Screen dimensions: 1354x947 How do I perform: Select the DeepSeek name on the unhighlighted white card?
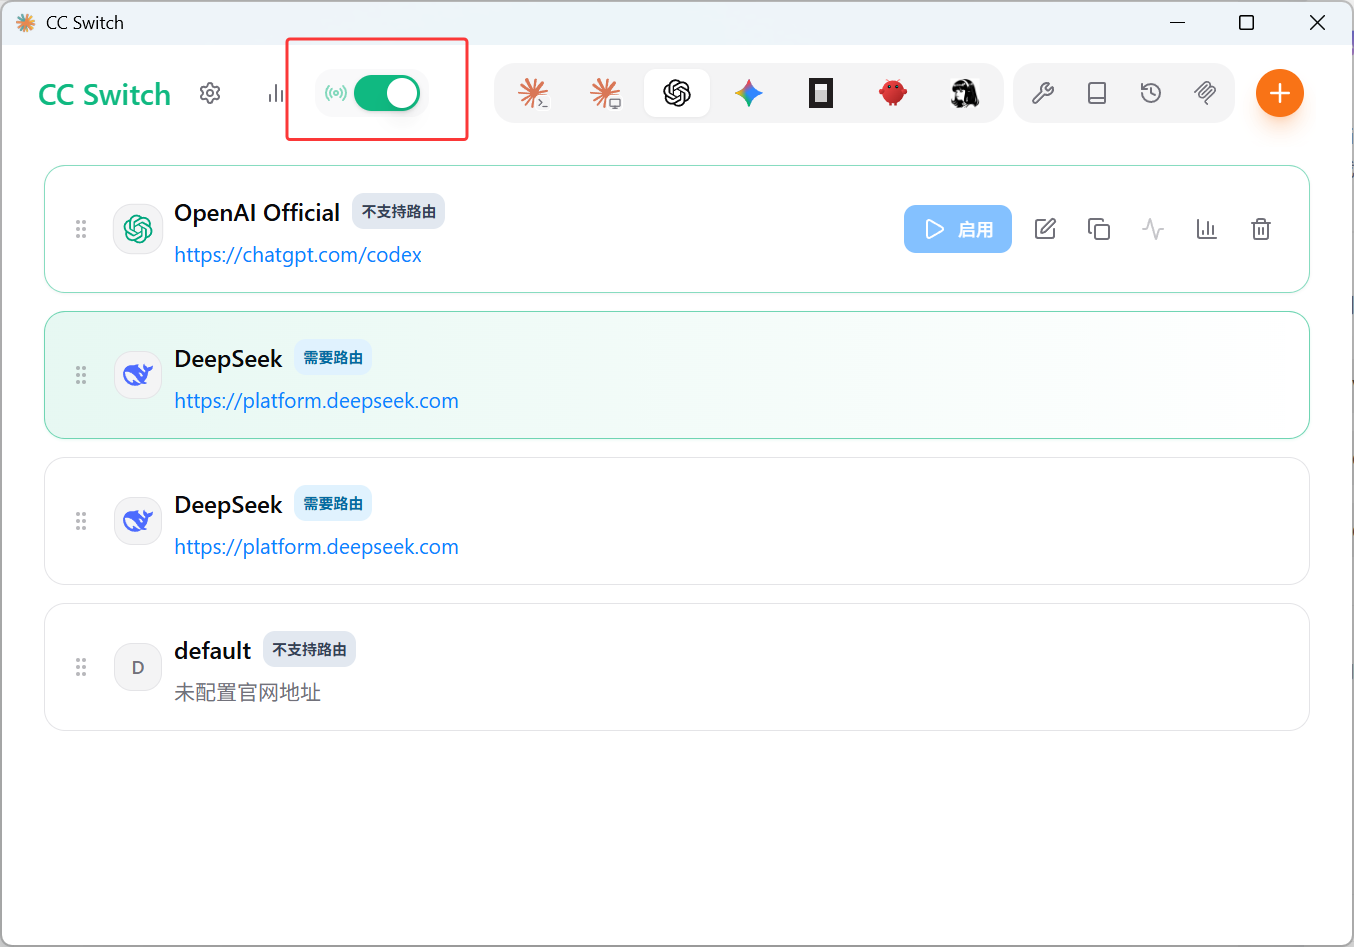pyautogui.click(x=228, y=504)
